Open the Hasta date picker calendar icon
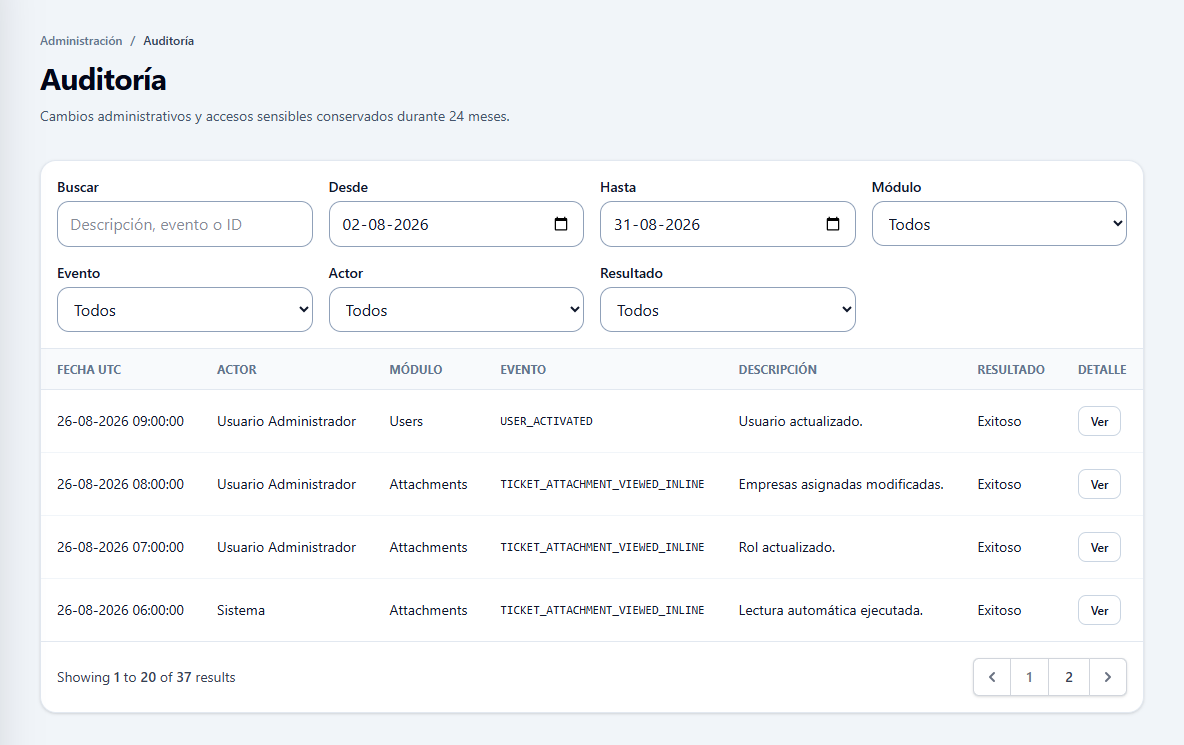Screen dimensions: 1184x745 pyautogui.click(x=833, y=224)
